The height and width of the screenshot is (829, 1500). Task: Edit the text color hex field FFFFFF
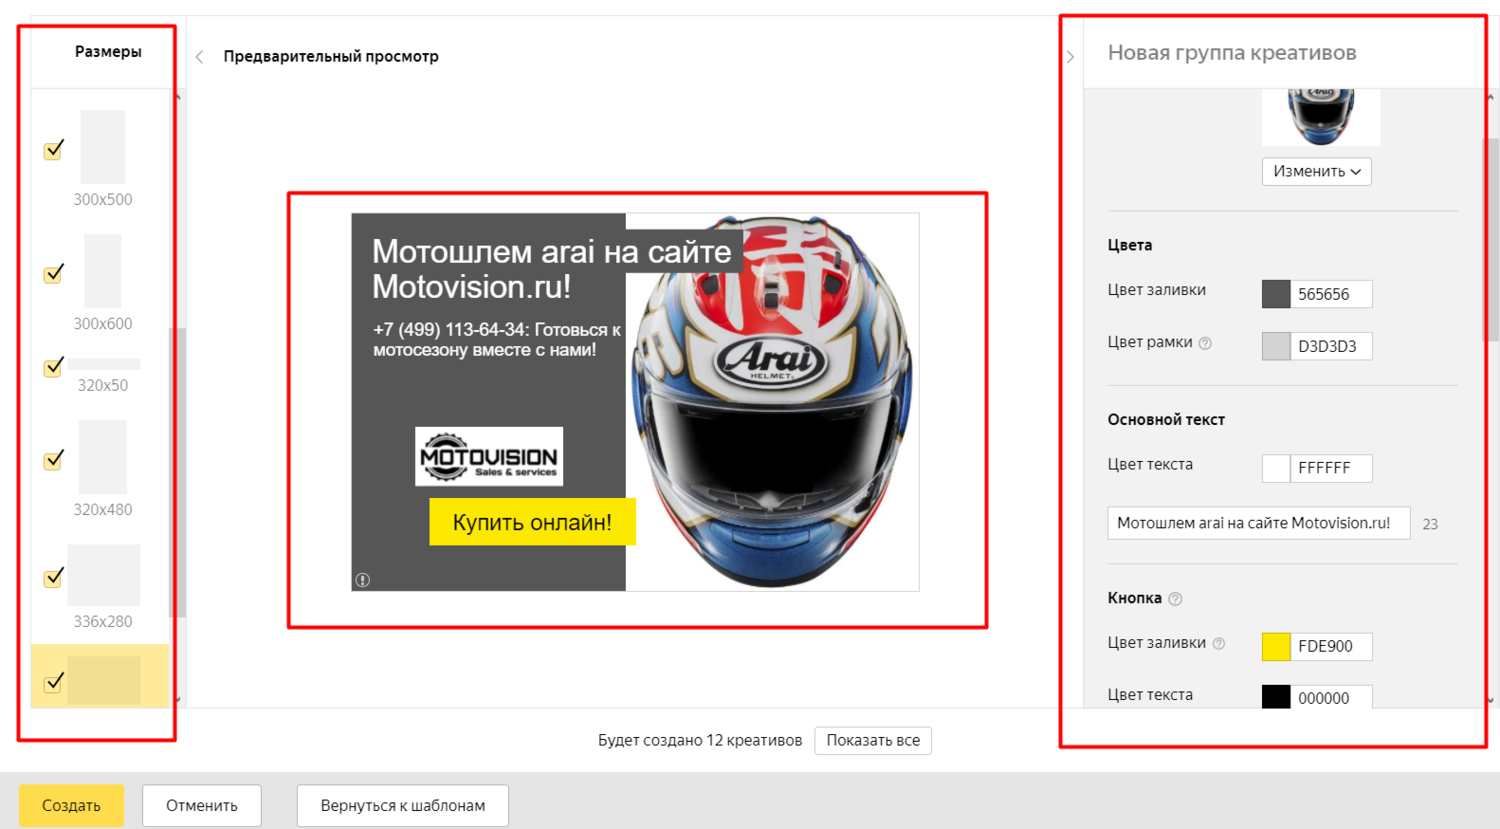(x=1331, y=468)
